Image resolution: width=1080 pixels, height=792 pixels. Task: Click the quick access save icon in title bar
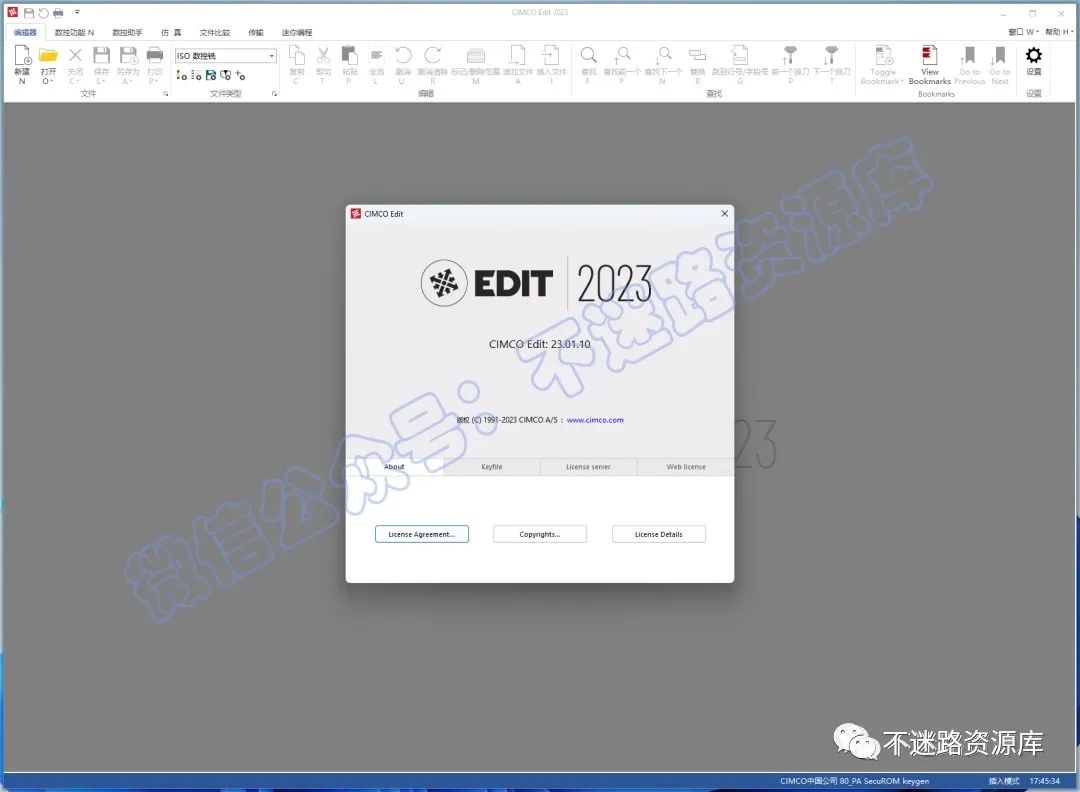[x=29, y=12]
